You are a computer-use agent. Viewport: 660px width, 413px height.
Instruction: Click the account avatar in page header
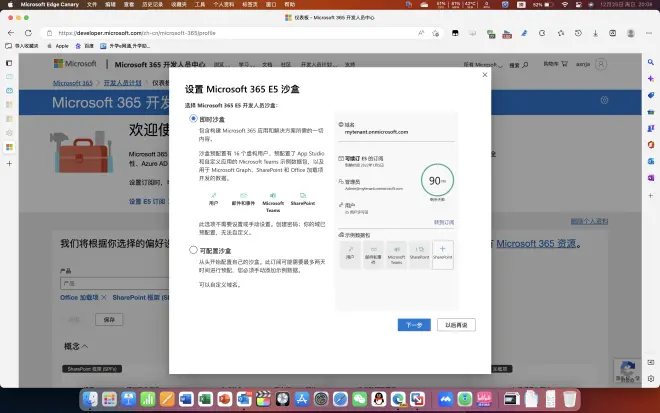pyautogui.click(x=601, y=64)
